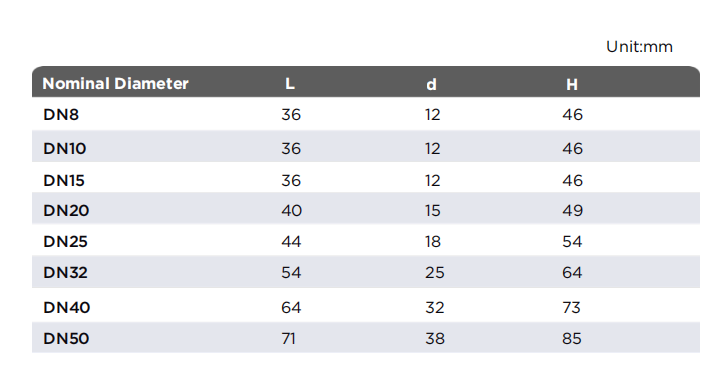The image size is (727, 380).
Task: Select the H column header
Action: [x=572, y=84]
